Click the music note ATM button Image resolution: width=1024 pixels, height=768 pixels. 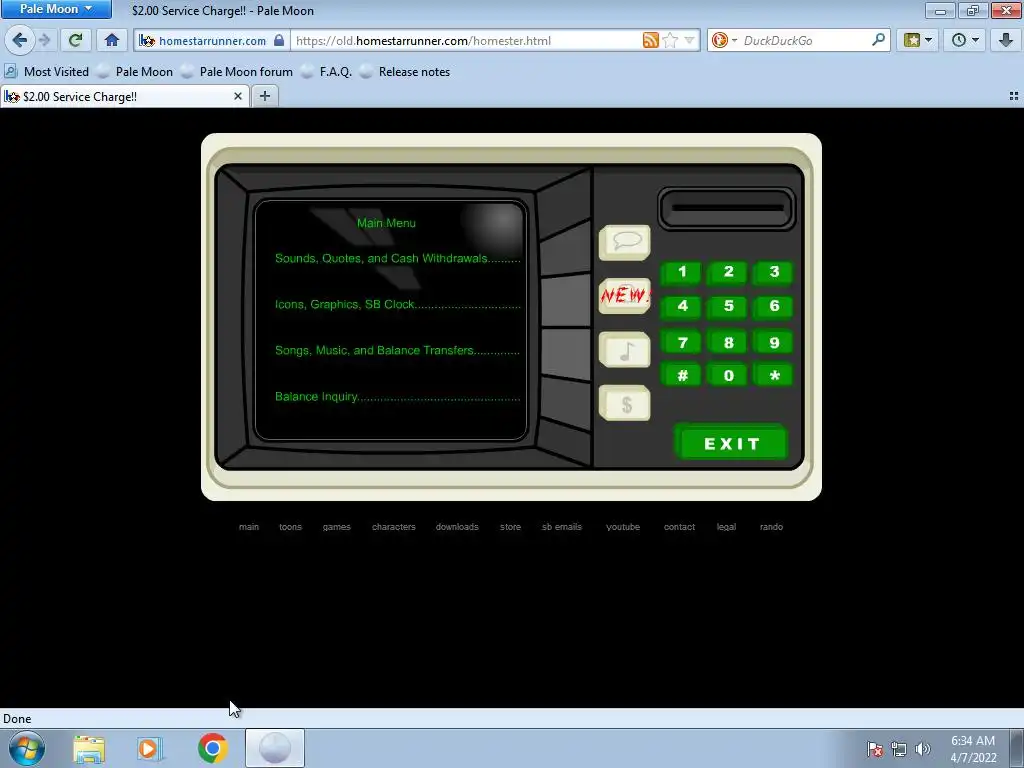[624, 350]
